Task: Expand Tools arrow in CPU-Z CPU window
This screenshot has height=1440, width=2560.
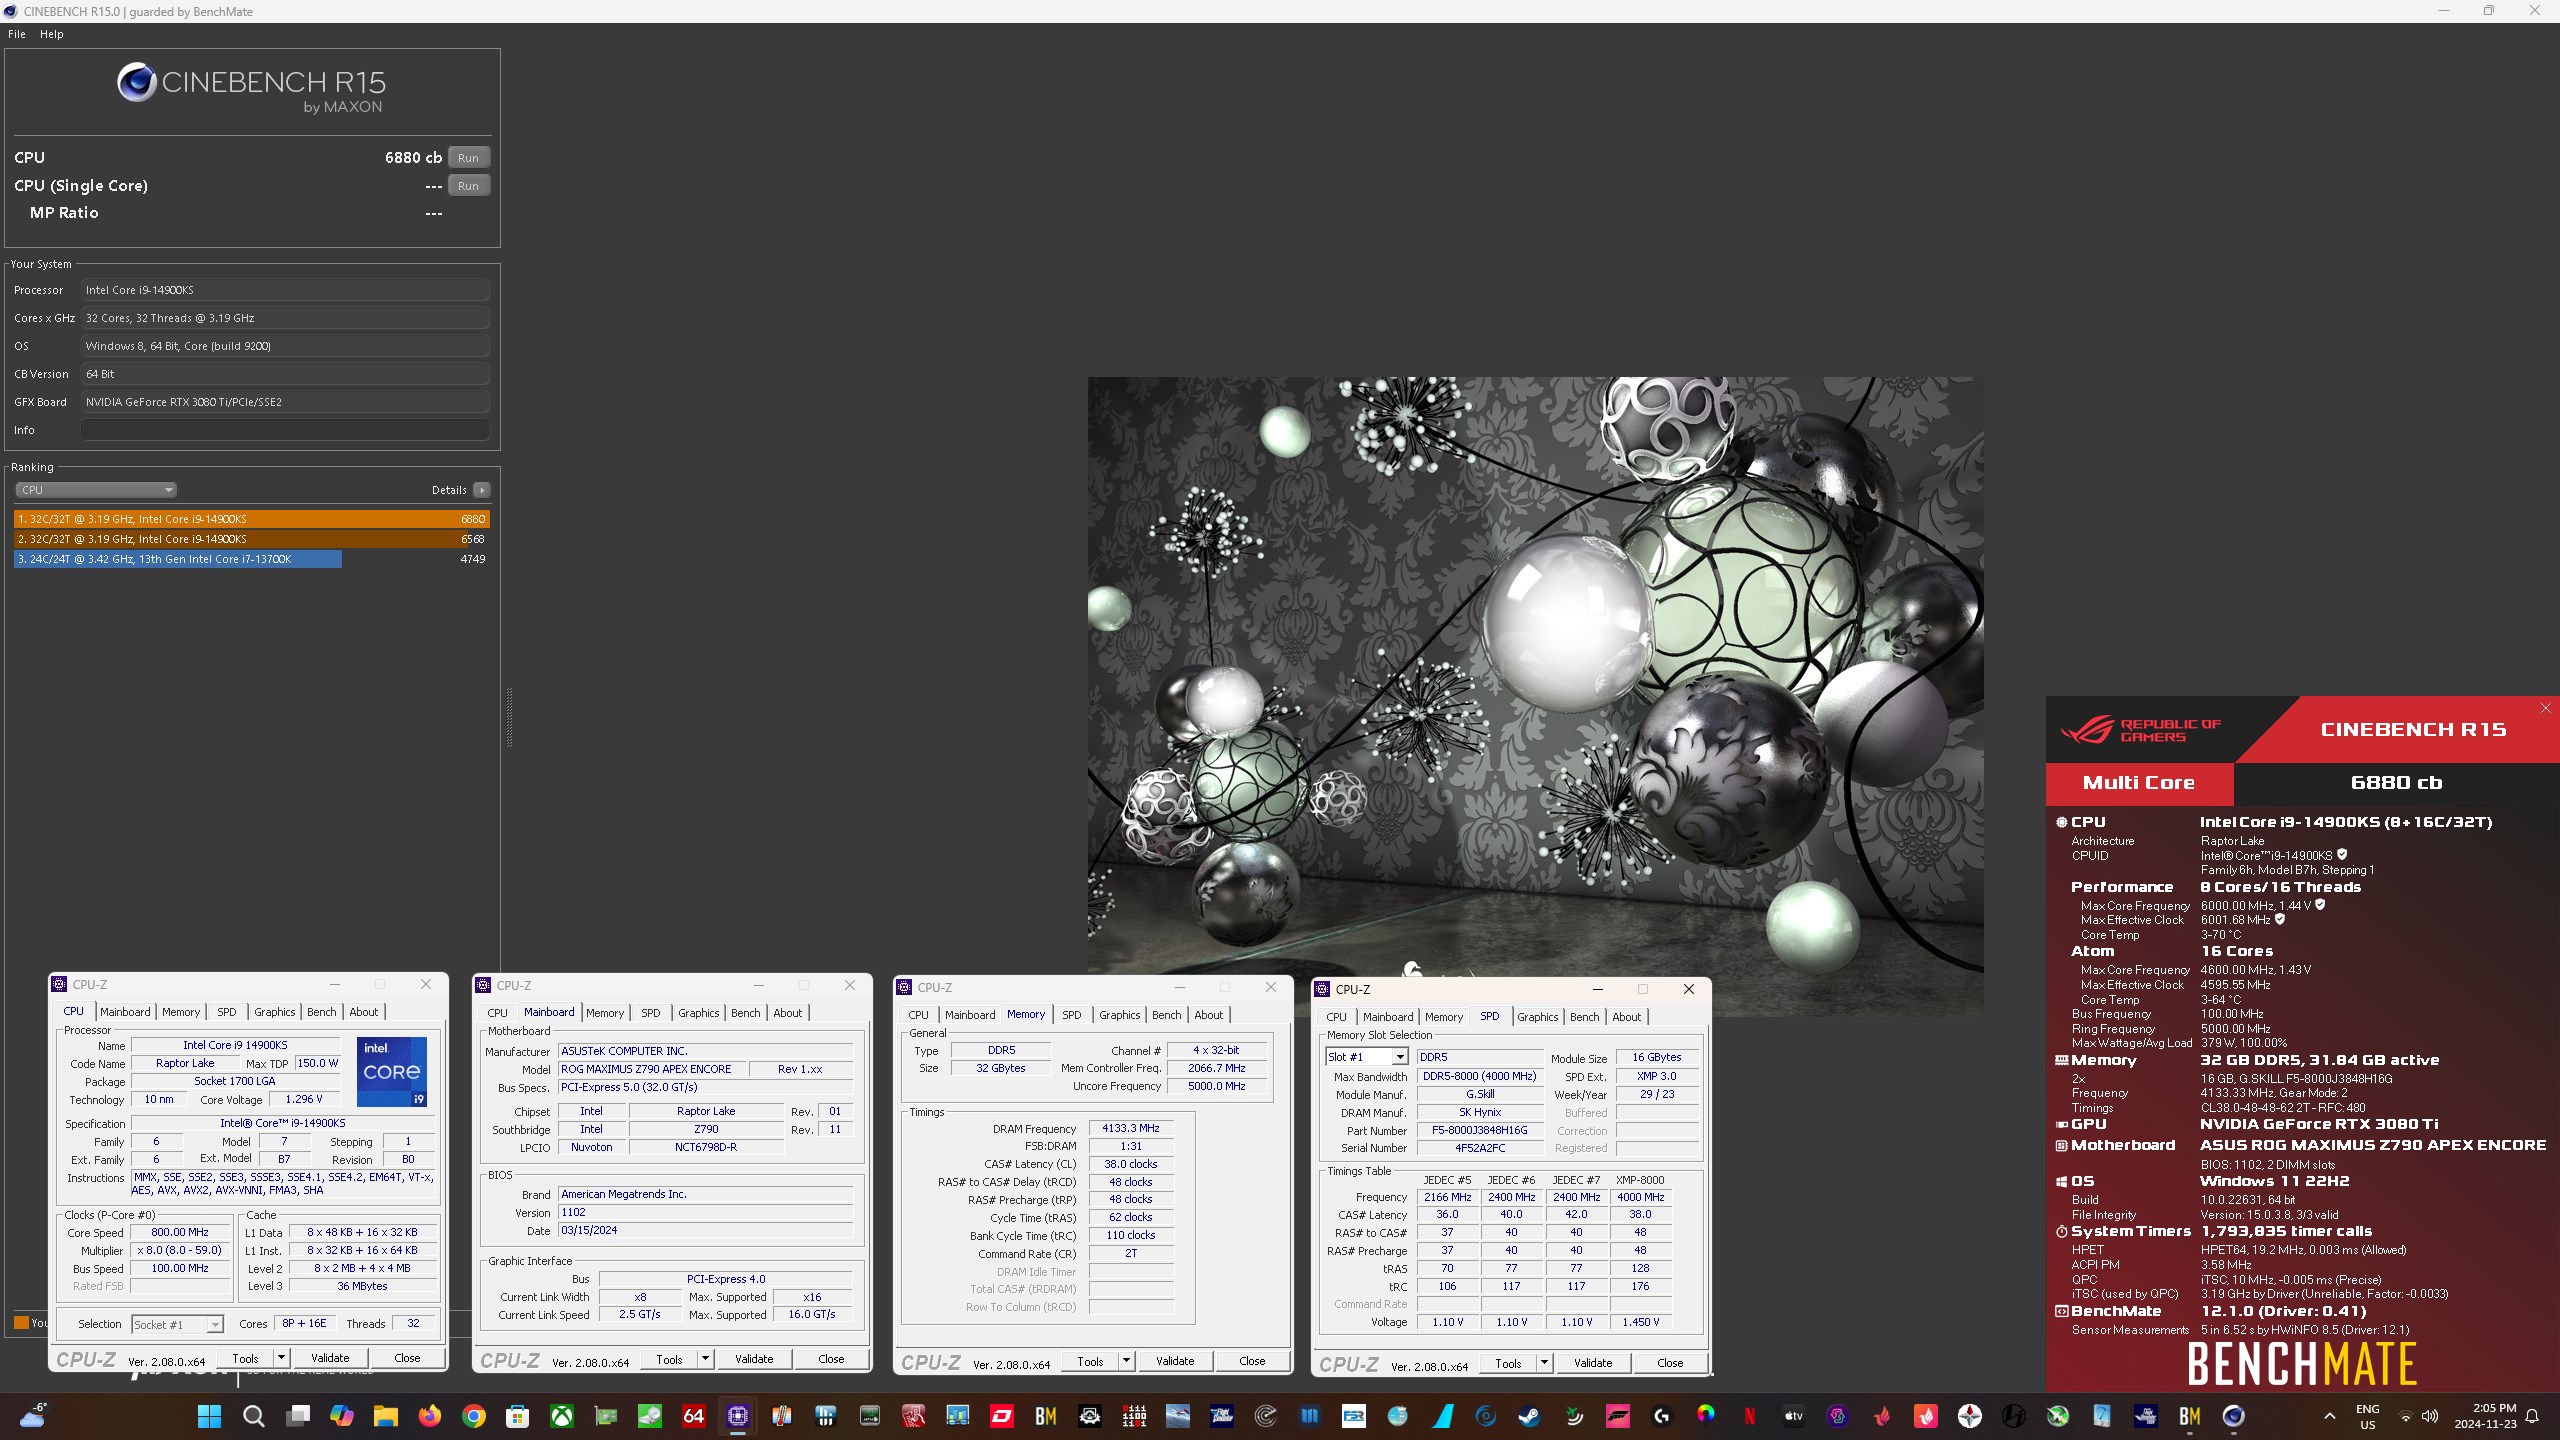Action: (282, 1358)
